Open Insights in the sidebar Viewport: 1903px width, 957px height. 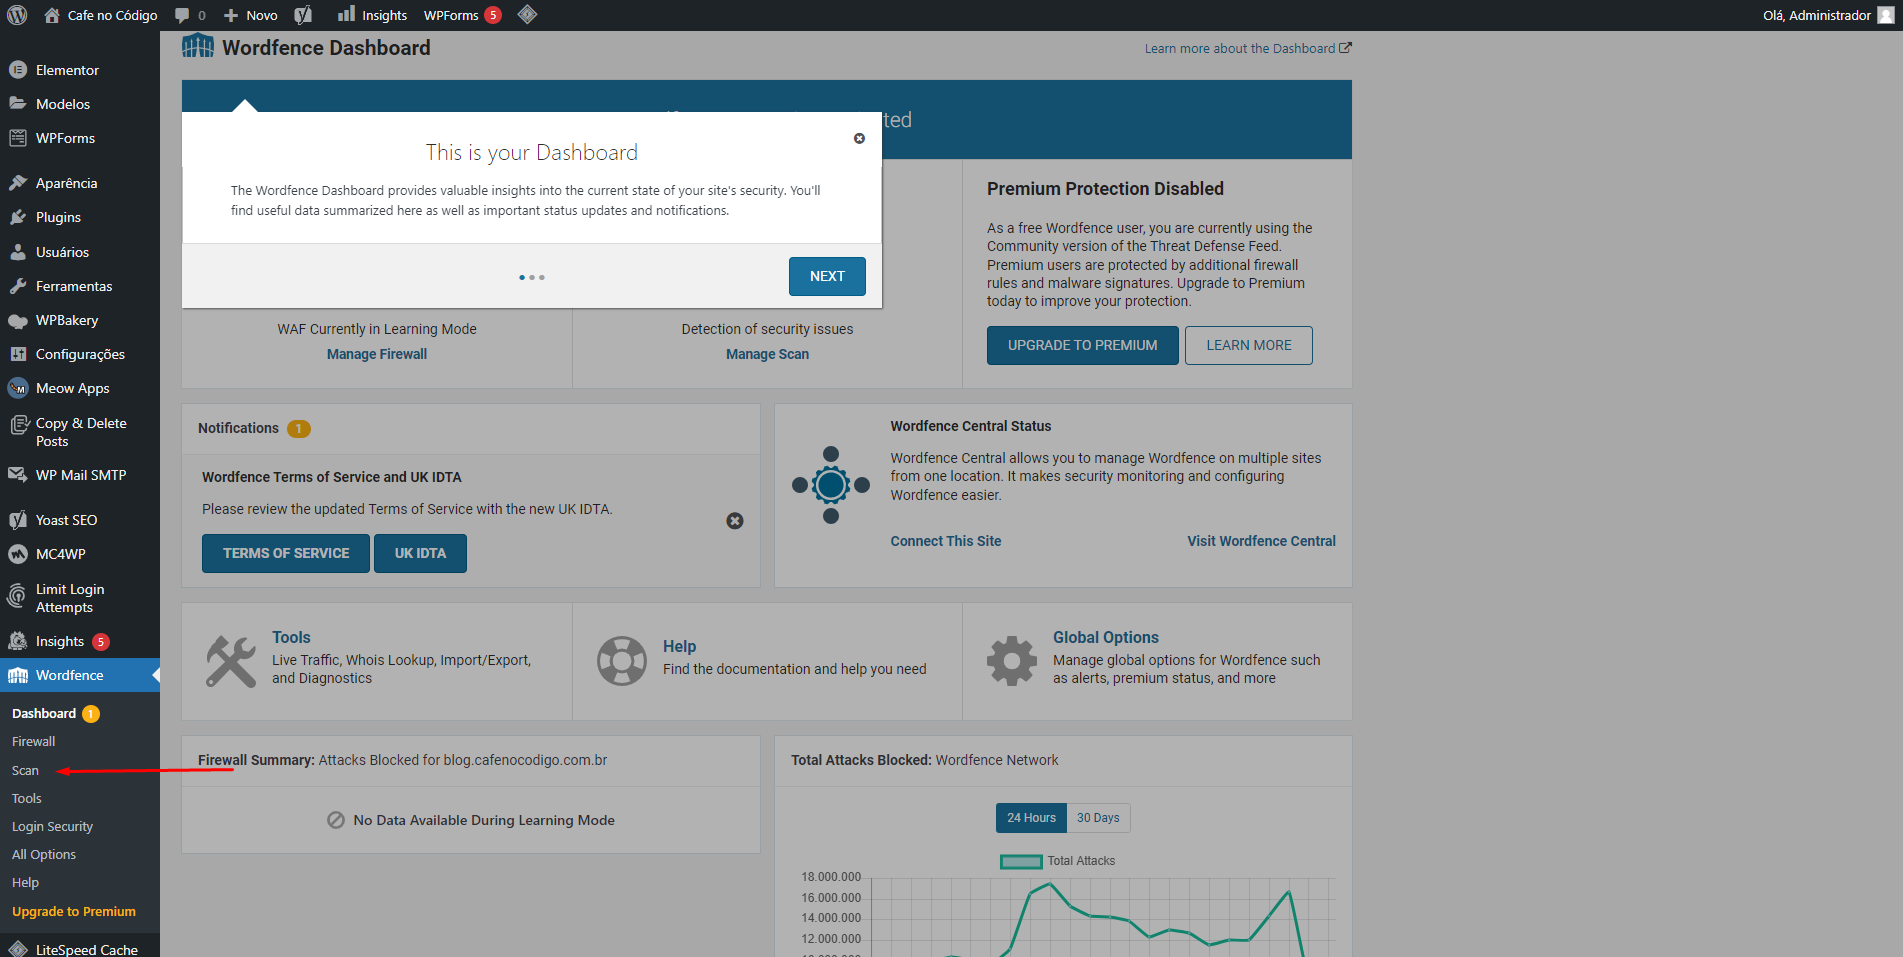point(80,641)
